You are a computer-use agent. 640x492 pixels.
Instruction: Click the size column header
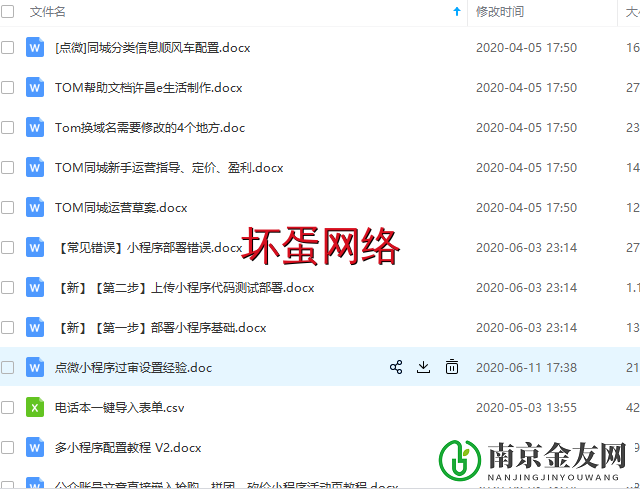click(x=632, y=12)
